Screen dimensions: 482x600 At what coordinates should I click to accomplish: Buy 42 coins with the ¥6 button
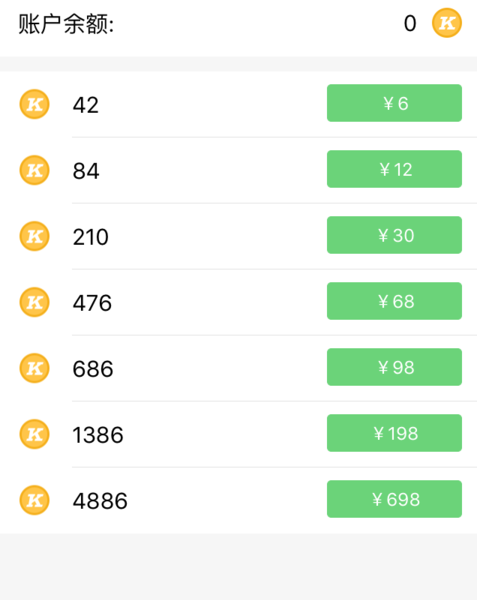tap(394, 103)
